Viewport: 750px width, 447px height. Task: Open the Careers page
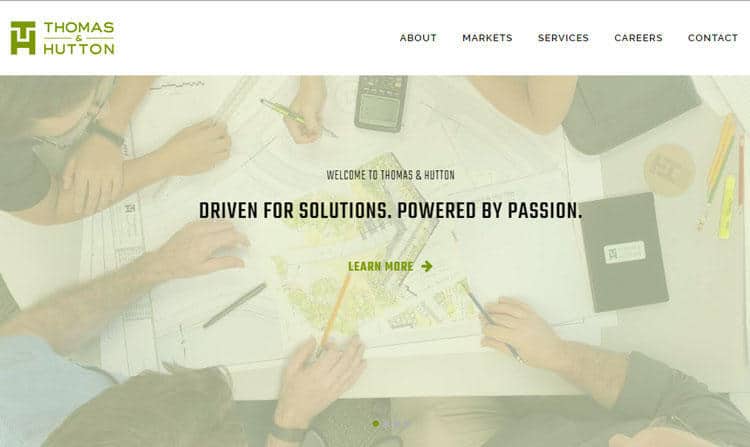coord(638,38)
